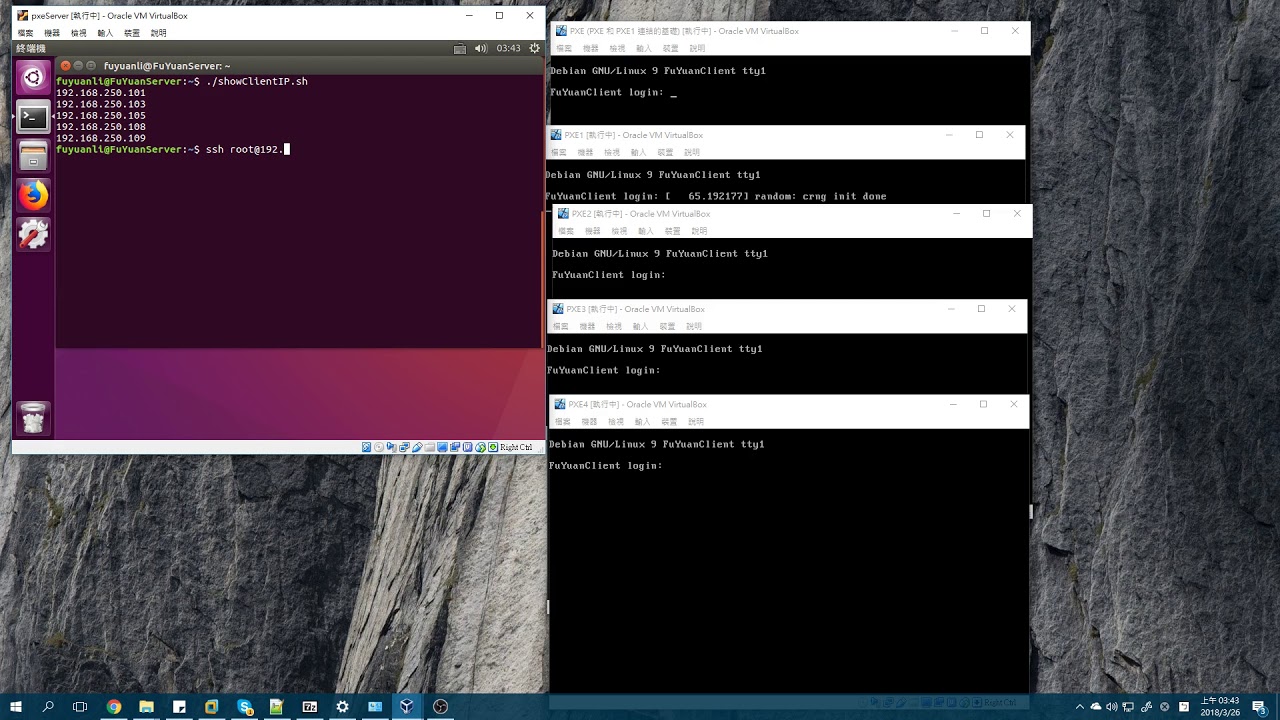Image resolution: width=1280 pixels, height=720 pixels.
Task: Click IP address 192.168.250.101 in terminal
Action: coord(101,93)
